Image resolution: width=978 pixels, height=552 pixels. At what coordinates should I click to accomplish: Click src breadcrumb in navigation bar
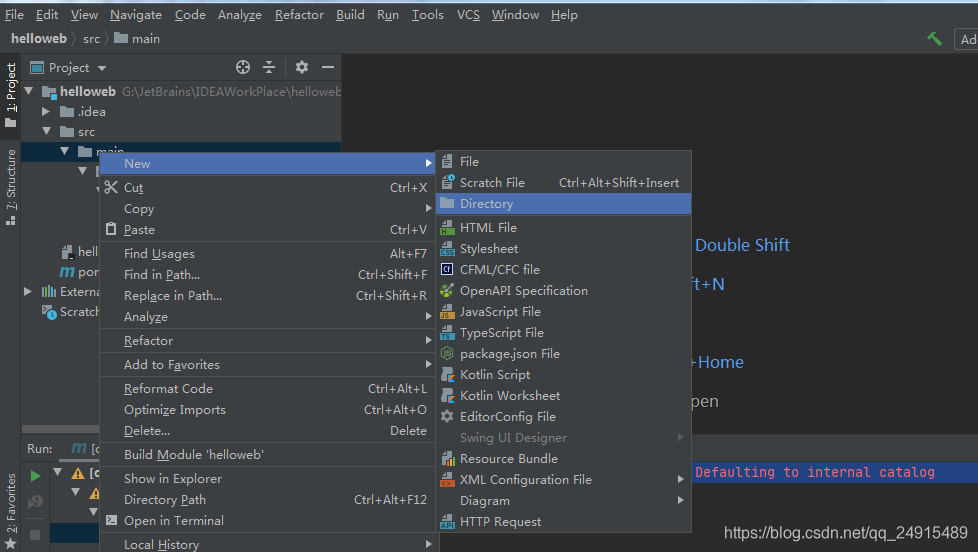coord(91,39)
